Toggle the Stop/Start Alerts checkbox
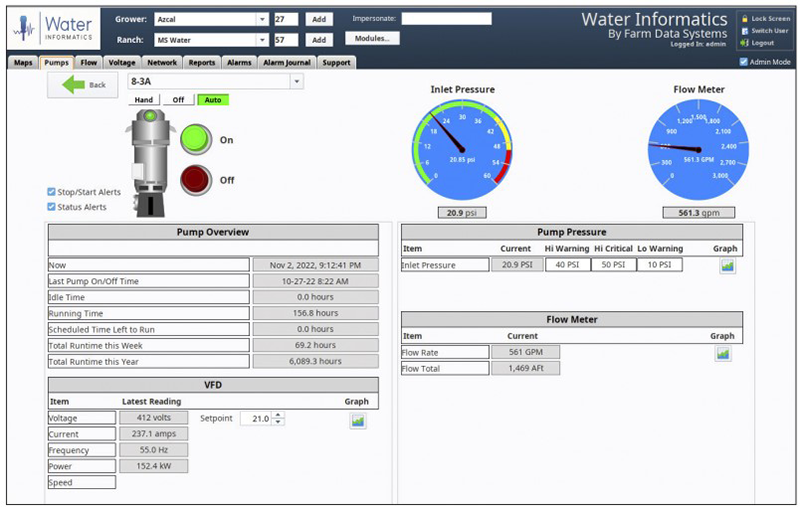 point(52,192)
